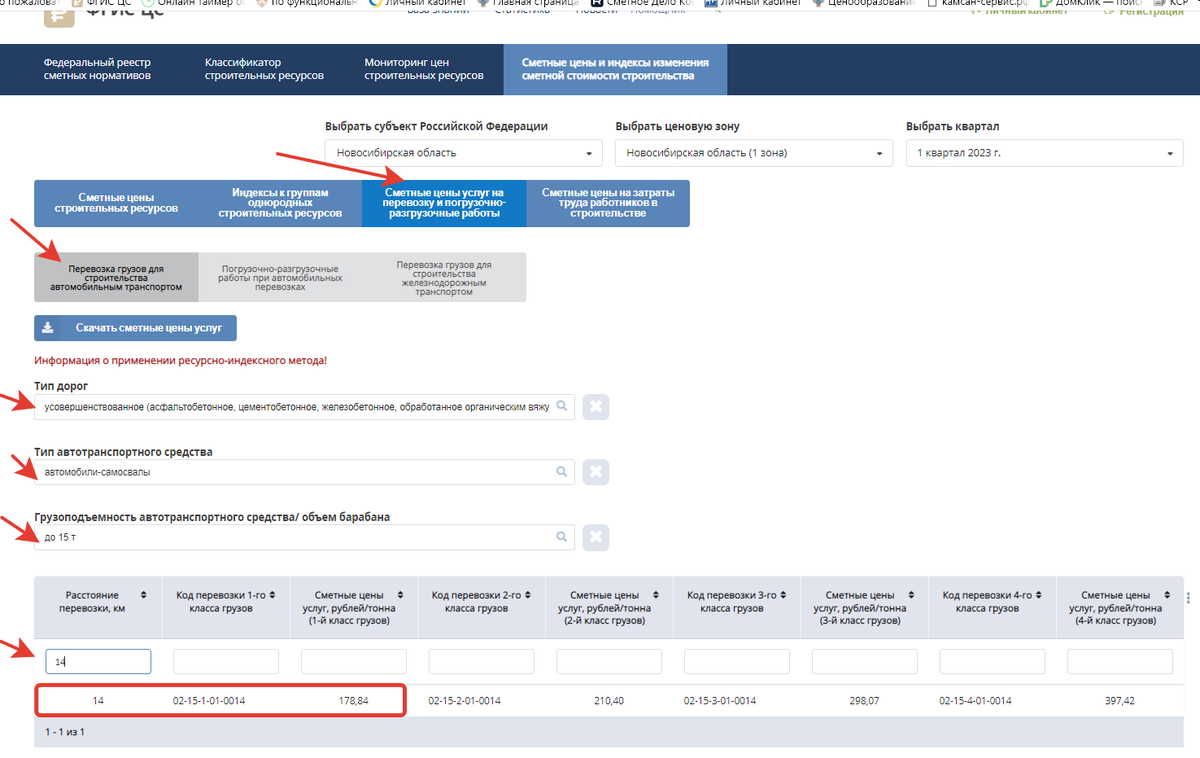Click Код перевозки 1-го класса filter field

click(x=226, y=661)
